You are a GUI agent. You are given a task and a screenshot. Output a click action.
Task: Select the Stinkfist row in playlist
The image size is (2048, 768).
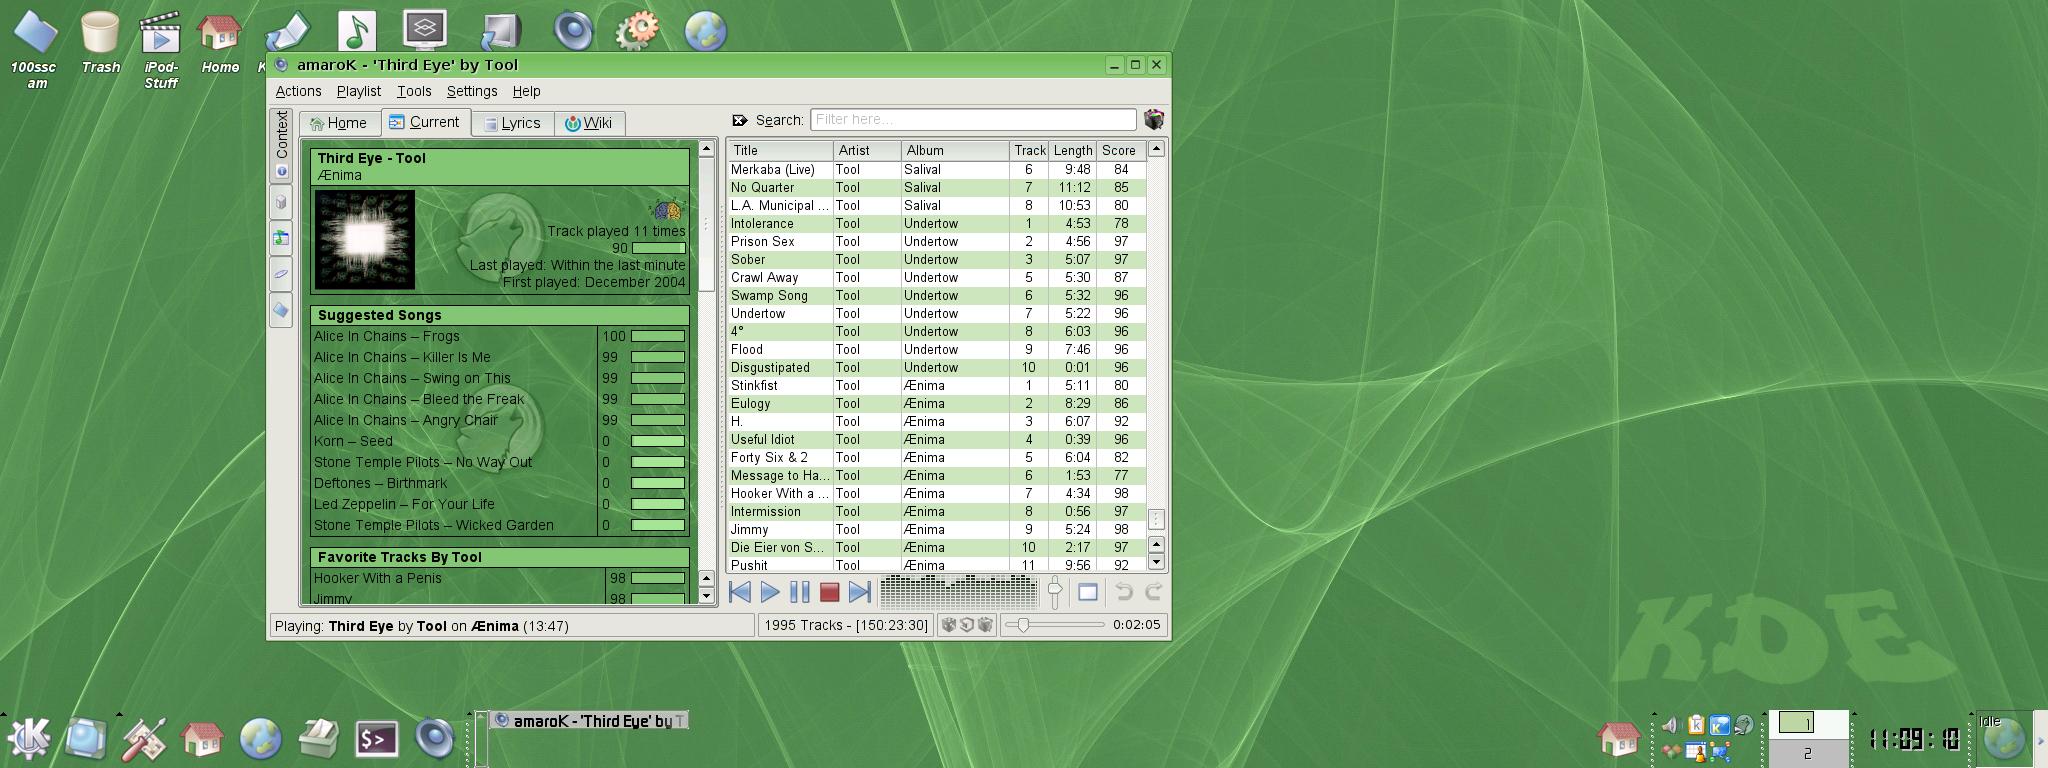[936, 385]
